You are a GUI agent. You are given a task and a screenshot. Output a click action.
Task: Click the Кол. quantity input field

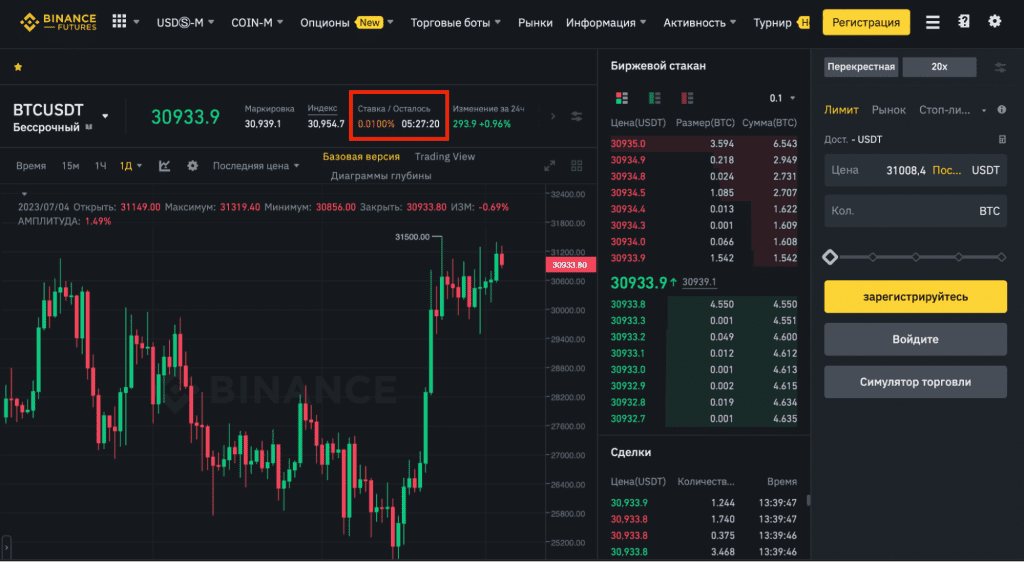[915, 211]
